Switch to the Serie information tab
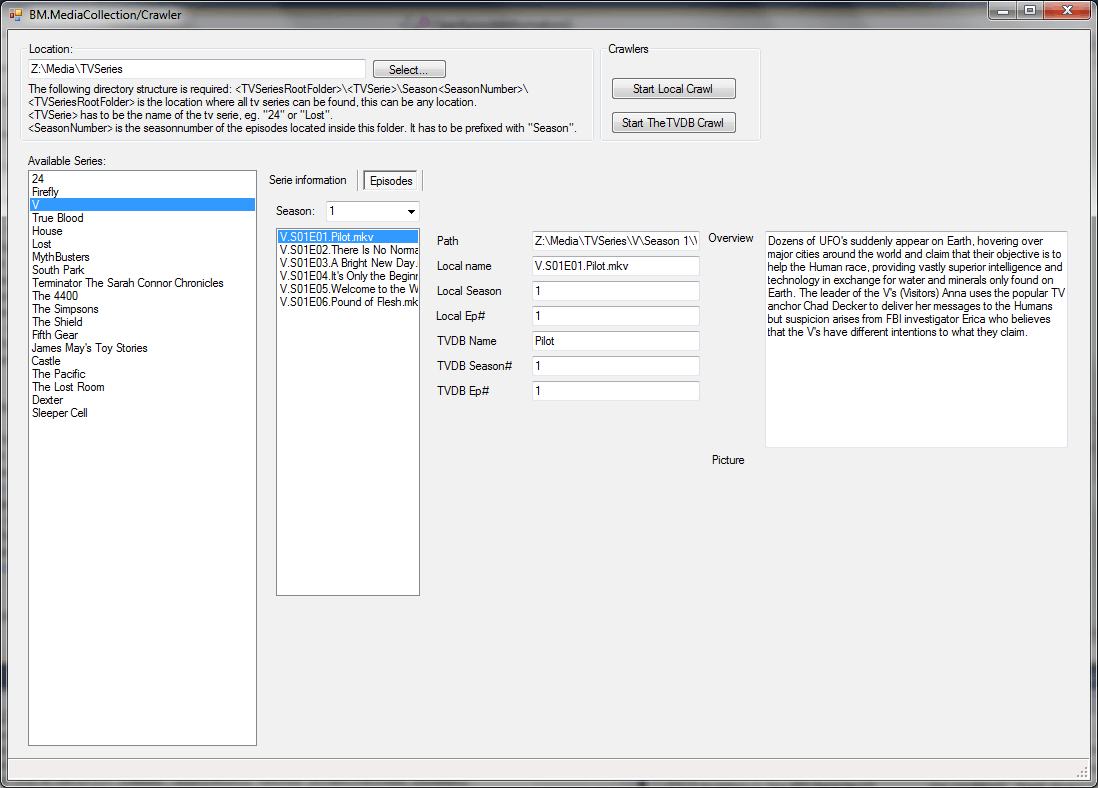This screenshot has width=1098, height=788. tap(307, 180)
